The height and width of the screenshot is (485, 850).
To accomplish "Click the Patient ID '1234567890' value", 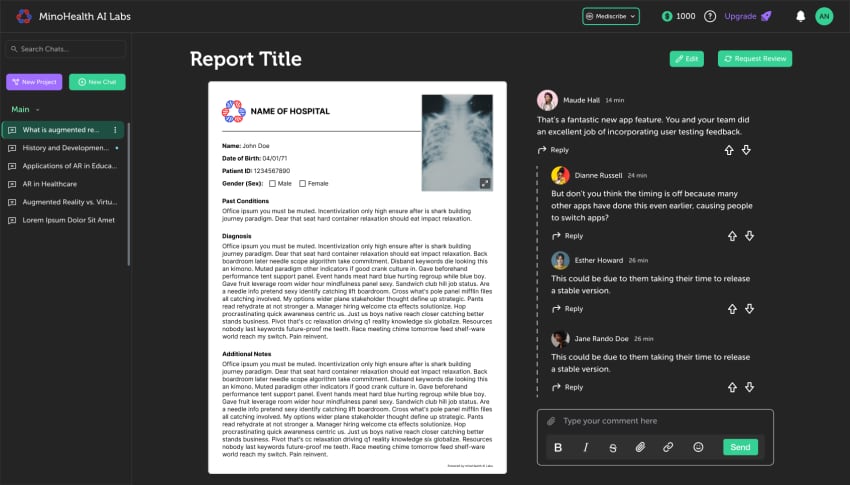I will pyautogui.click(x=272, y=171).
